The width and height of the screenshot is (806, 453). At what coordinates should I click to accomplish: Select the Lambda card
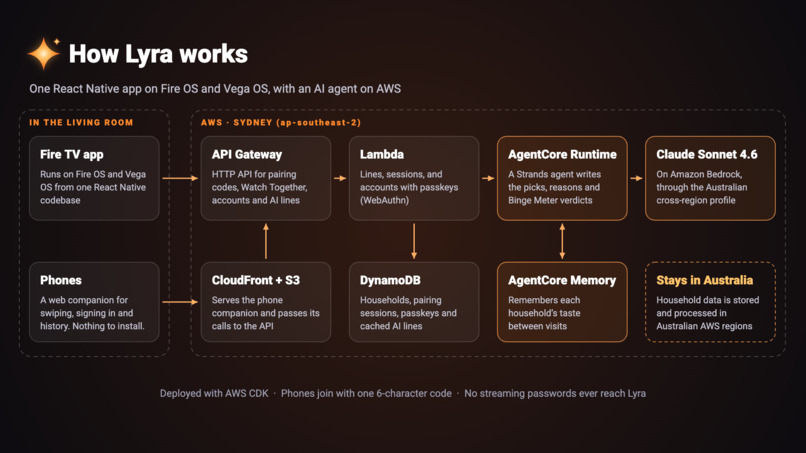point(414,178)
